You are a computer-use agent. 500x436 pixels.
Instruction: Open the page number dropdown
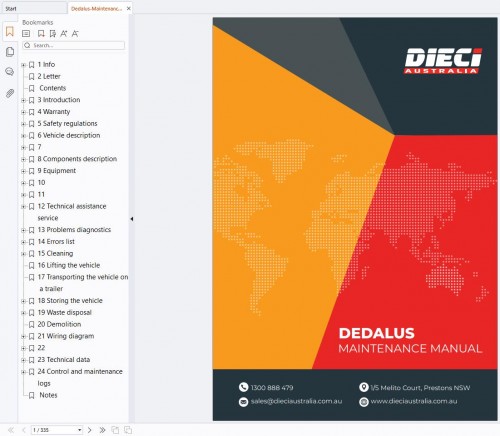(79, 430)
